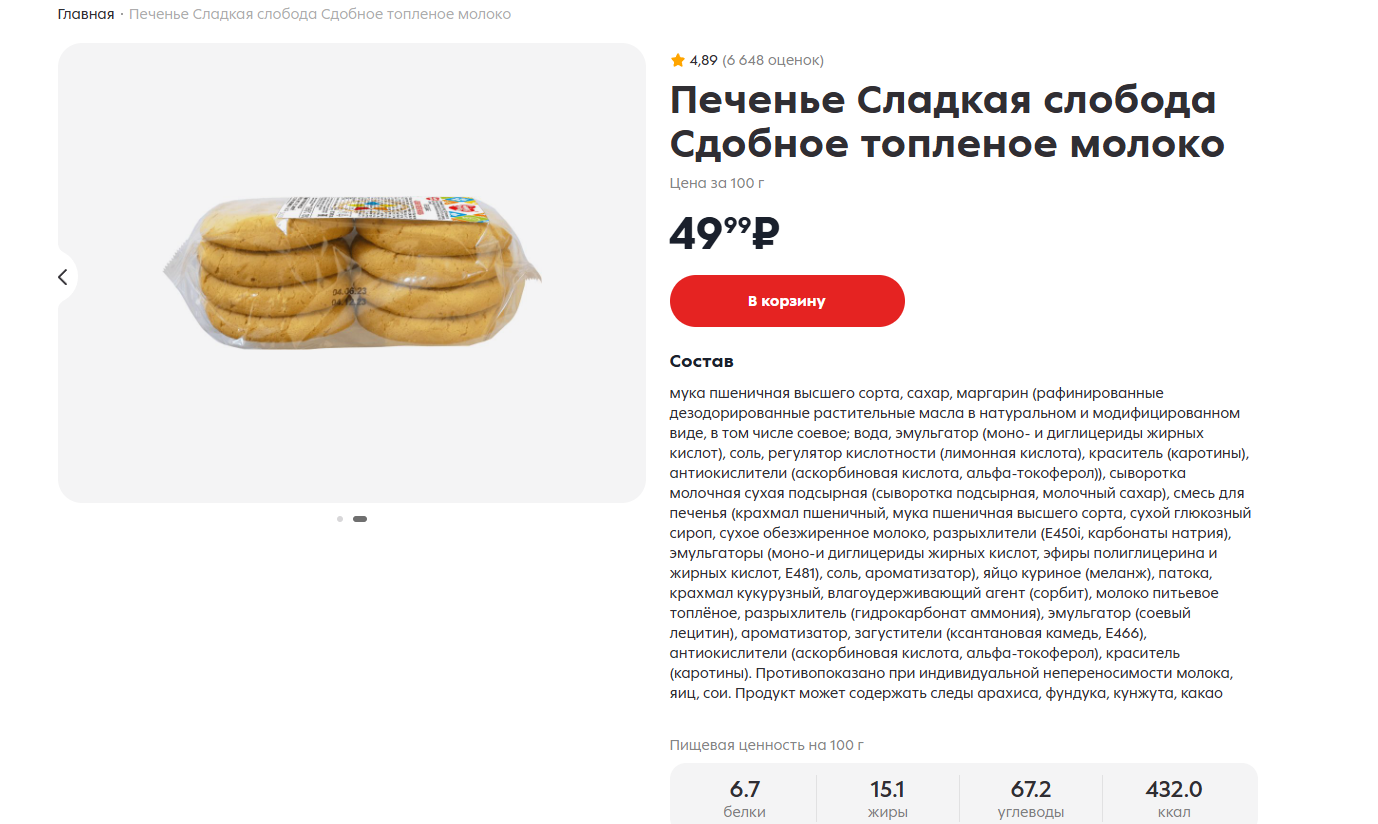The width and height of the screenshot is (1378, 824).
Task: Select the active second carousel indicator dot
Action: tap(360, 519)
